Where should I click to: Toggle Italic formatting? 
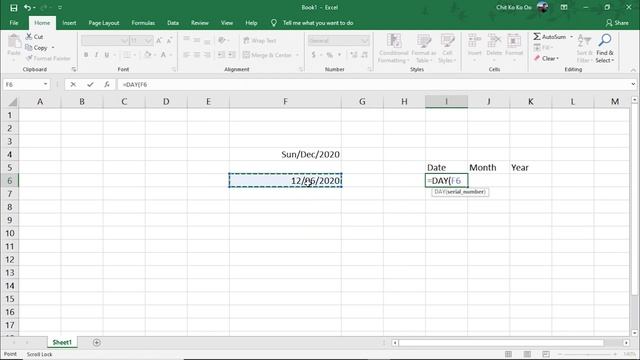tap(96, 55)
